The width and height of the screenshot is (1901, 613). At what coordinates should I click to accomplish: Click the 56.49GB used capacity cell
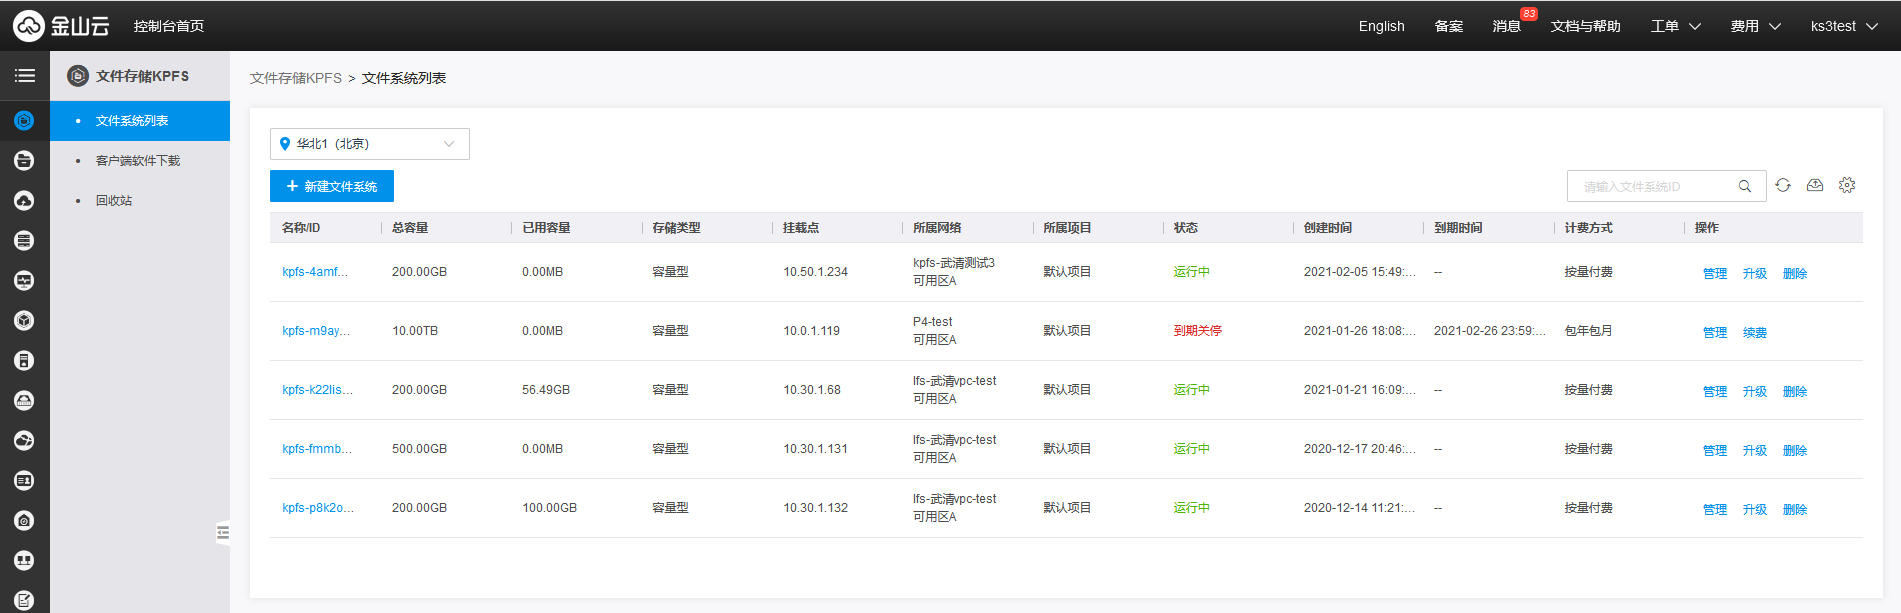tap(546, 390)
